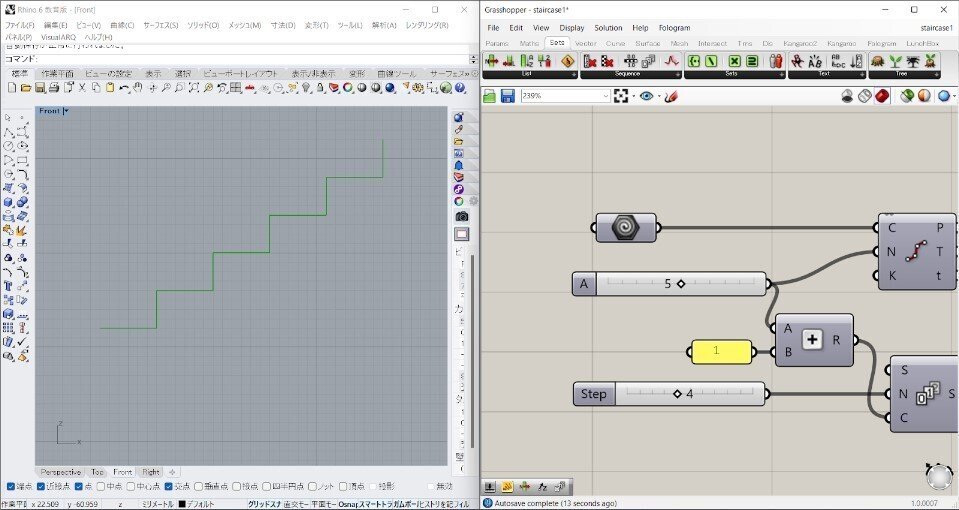Click the デフォルト layer black swatch
Screen dimensions: 959x510
(182, 504)
